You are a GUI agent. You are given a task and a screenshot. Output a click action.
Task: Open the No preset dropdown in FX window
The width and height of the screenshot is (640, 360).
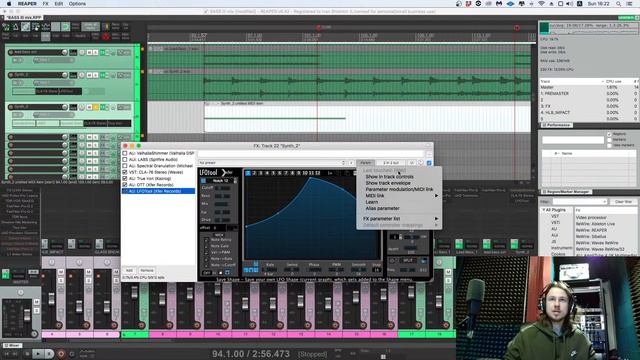tap(272, 162)
